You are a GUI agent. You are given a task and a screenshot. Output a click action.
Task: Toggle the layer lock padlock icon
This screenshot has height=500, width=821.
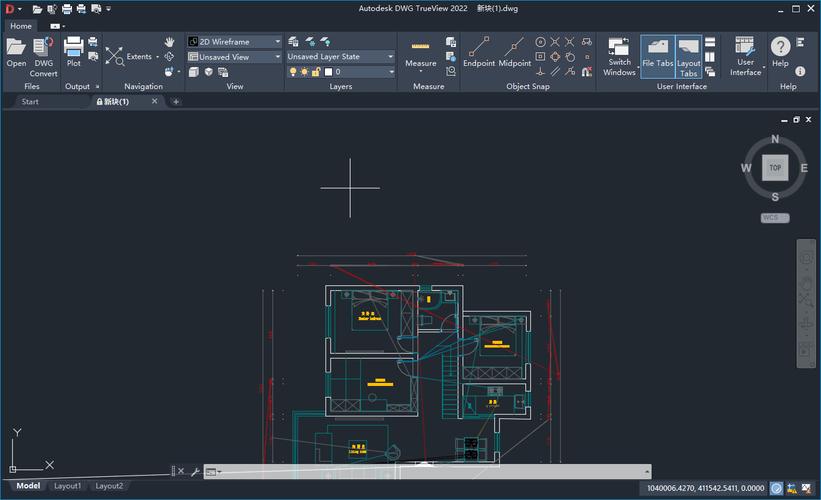(x=316, y=72)
